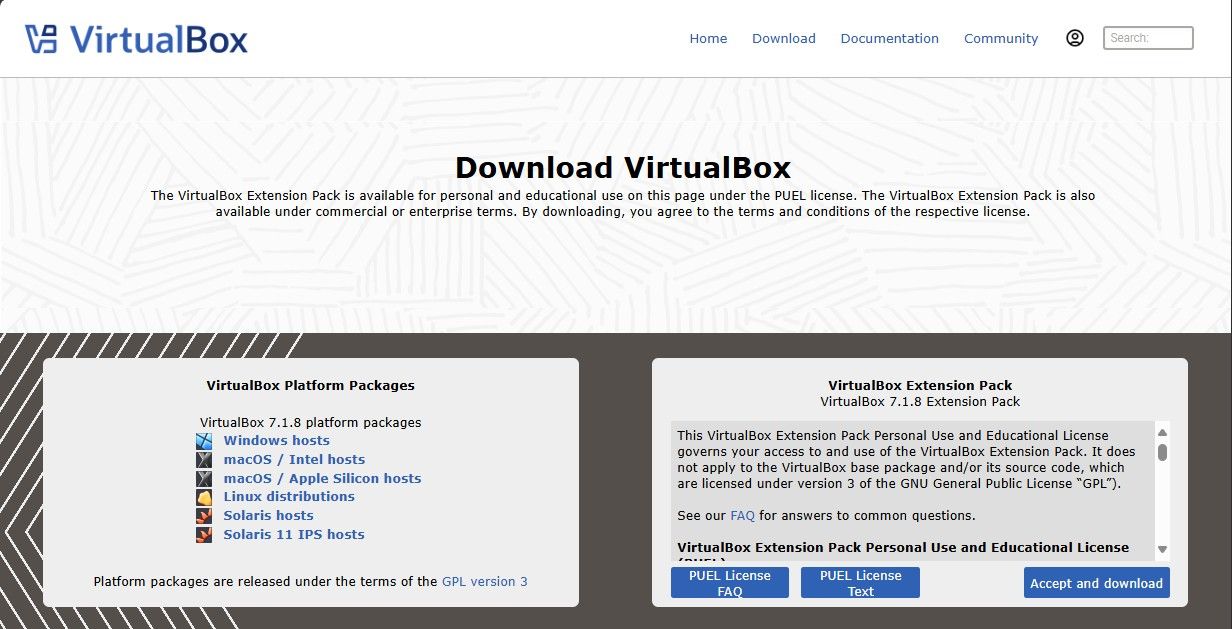Viewport: 1232px width, 629px height.
Task: Open the FAQ link in the license text
Action: click(742, 516)
